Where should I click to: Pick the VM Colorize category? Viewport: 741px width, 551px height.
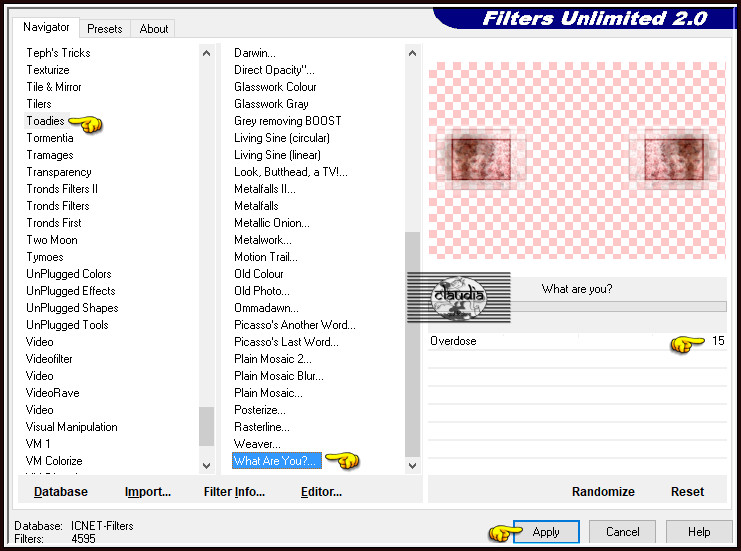tap(54, 461)
